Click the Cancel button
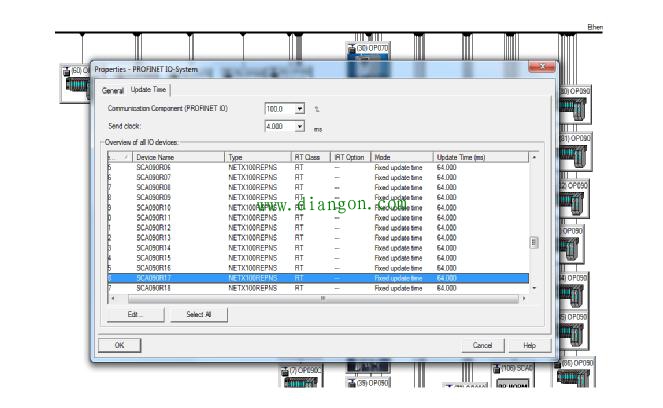The image size is (663, 408). (x=482, y=345)
